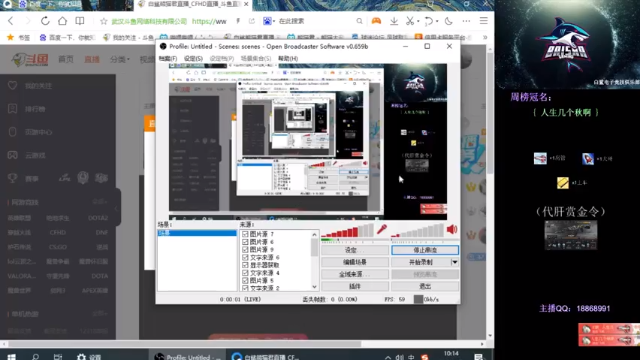Switch to the CFHD直播 browser tab

click(x=193, y=4)
